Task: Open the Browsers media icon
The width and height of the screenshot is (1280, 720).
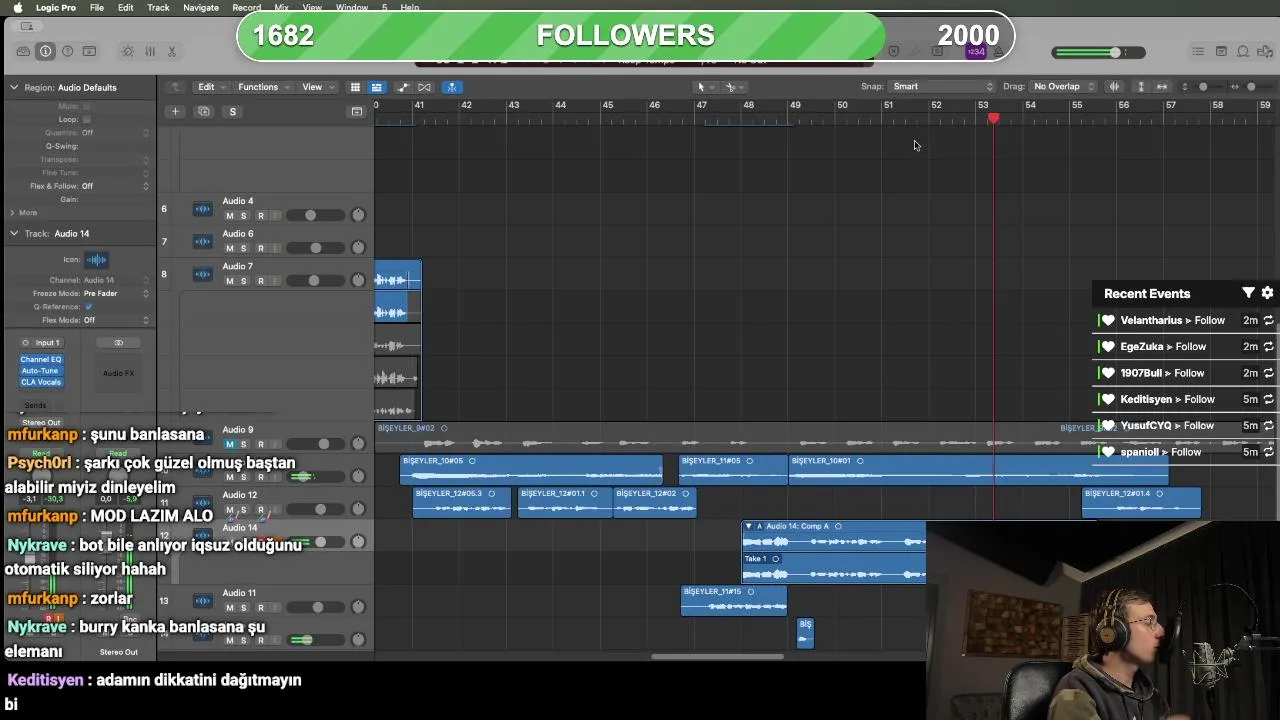Action: coord(1265,51)
